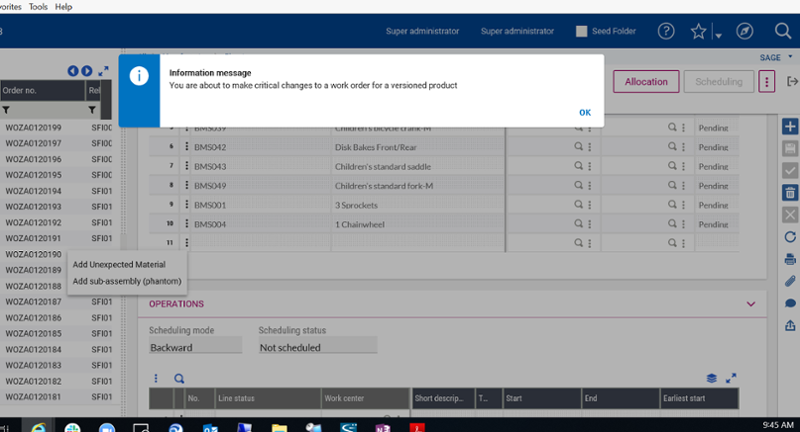Image resolution: width=800 pixels, height=432 pixels.
Task: Select Add Unexpected Material menu entry
Action: 119,265
